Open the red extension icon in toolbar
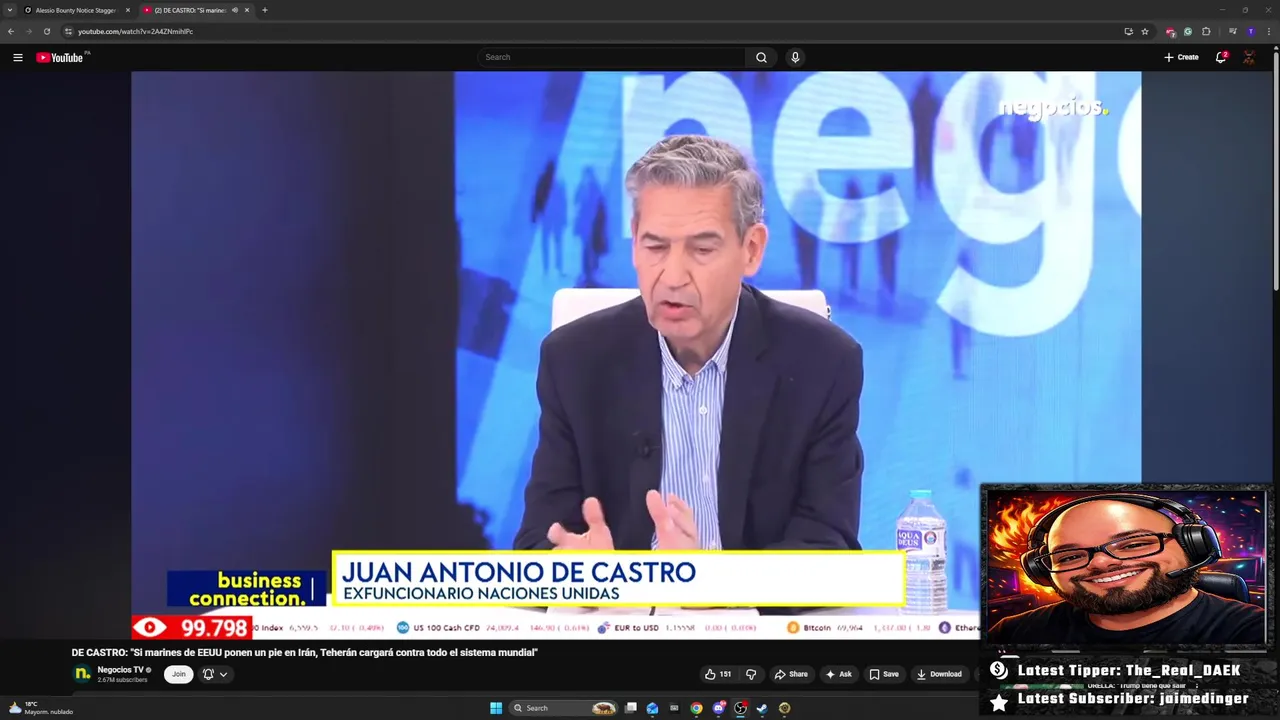The image size is (1280, 720). point(1171,31)
